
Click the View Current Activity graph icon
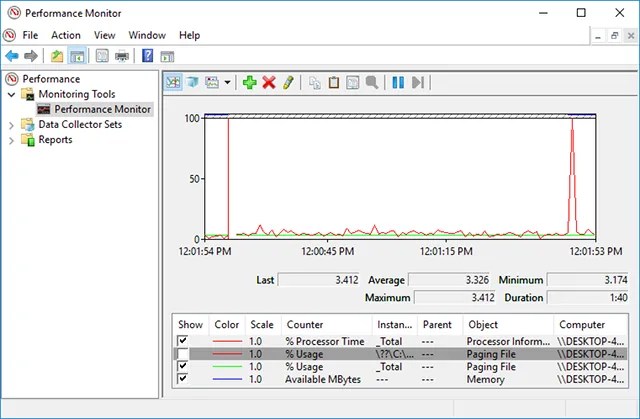(x=173, y=82)
